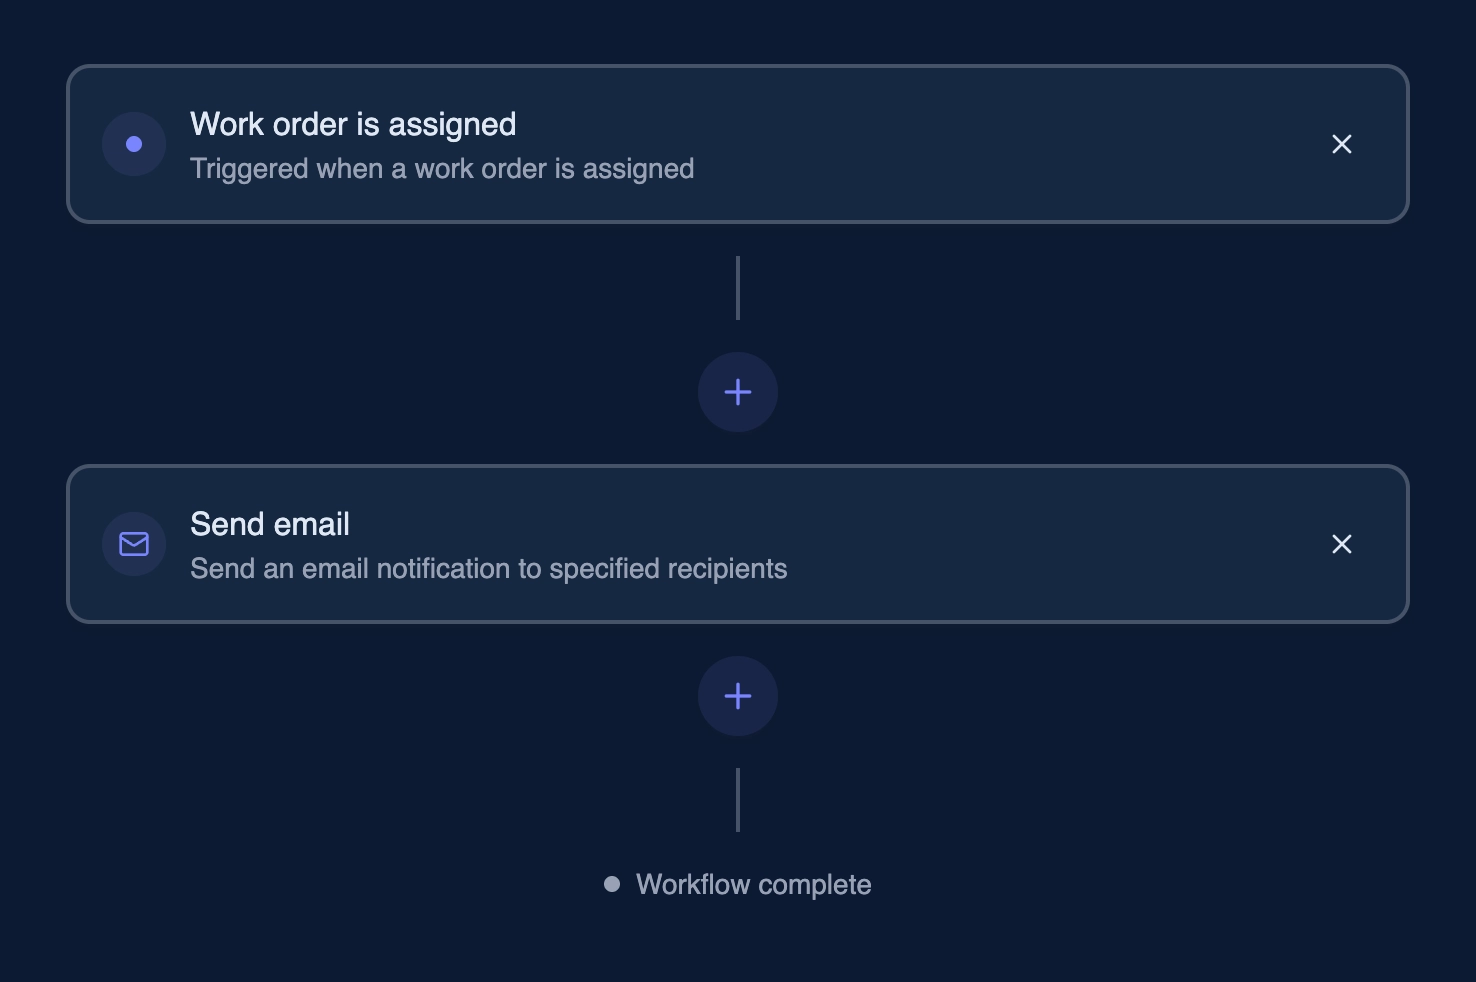
Task: Click the mail icon's circular background
Action: (134, 544)
